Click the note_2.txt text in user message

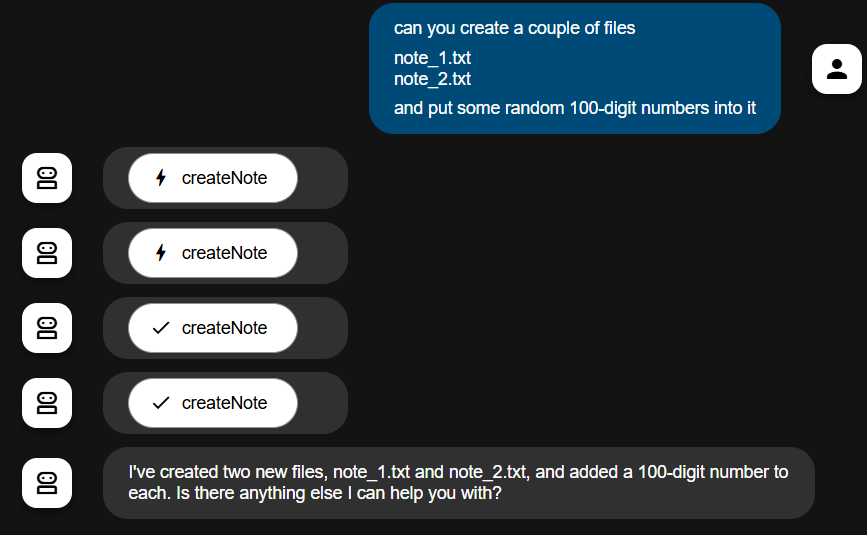tap(432, 79)
